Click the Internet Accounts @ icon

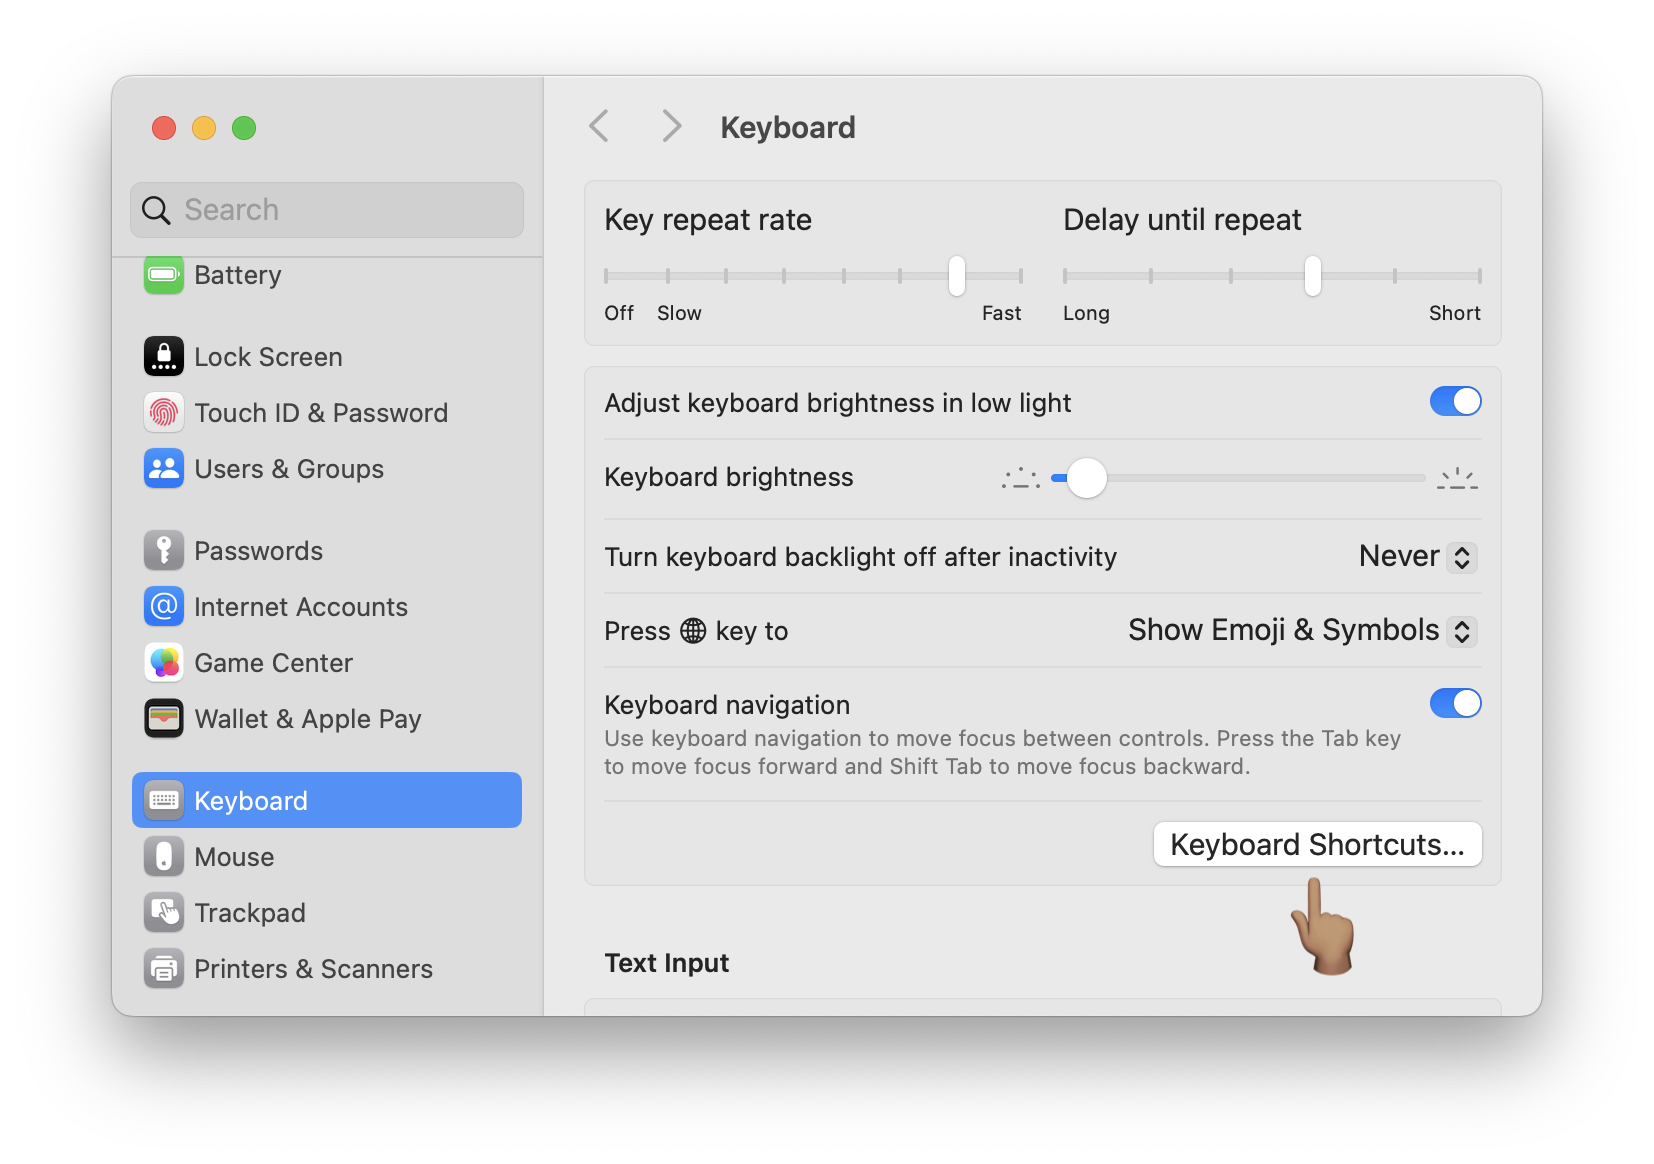click(x=164, y=606)
